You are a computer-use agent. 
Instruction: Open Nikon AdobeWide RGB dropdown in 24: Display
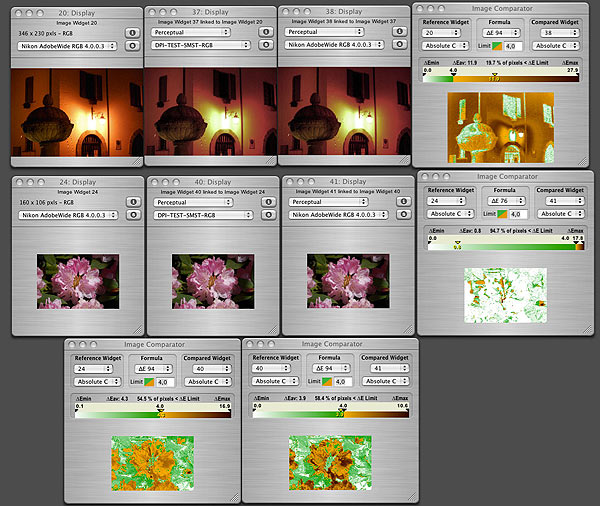point(68,215)
